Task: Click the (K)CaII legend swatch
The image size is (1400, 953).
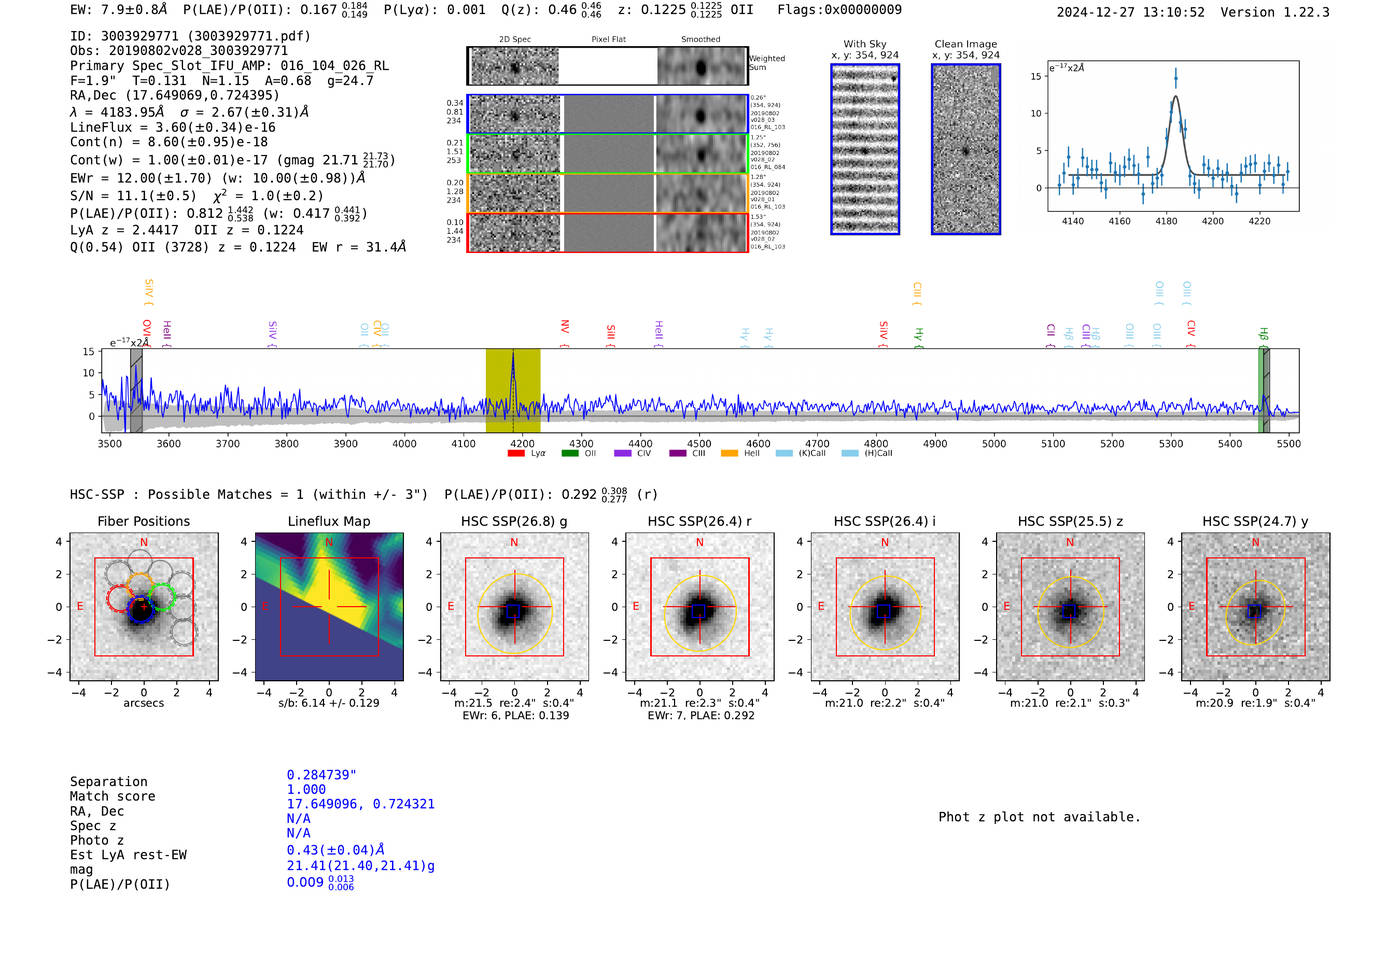Action: click(x=784, y=453)
